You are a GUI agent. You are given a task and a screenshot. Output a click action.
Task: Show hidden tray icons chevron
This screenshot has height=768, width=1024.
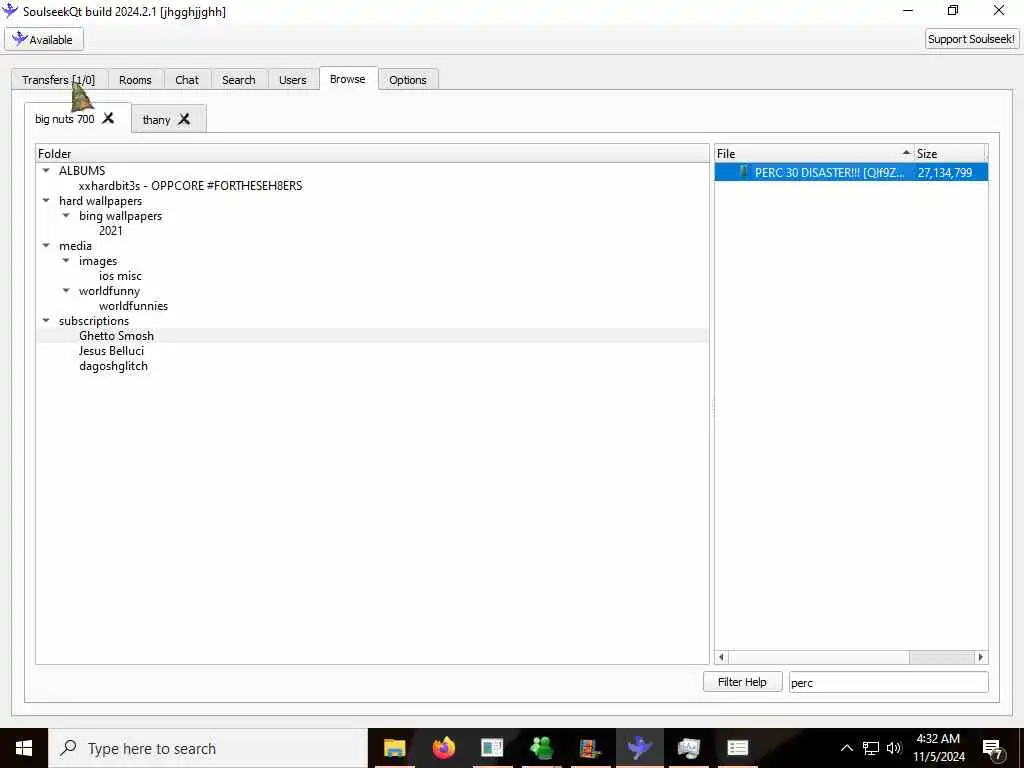846,748
